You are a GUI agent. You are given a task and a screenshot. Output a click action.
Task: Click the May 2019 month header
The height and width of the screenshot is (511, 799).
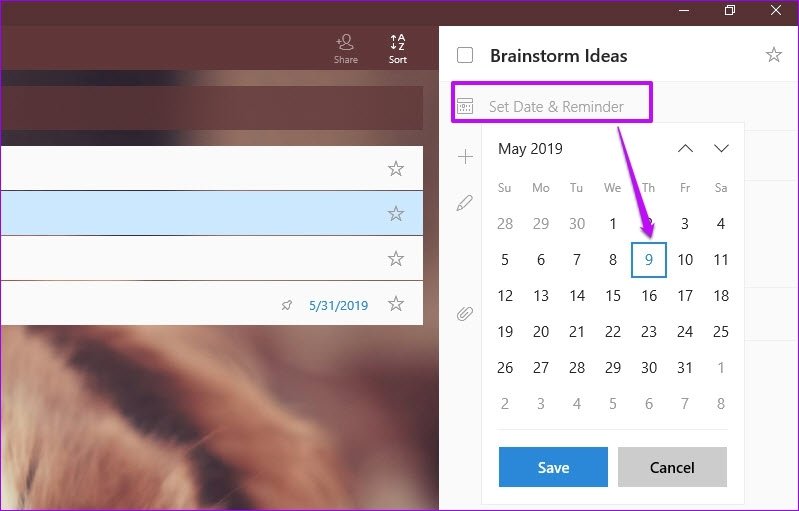[x=530, y=149]
